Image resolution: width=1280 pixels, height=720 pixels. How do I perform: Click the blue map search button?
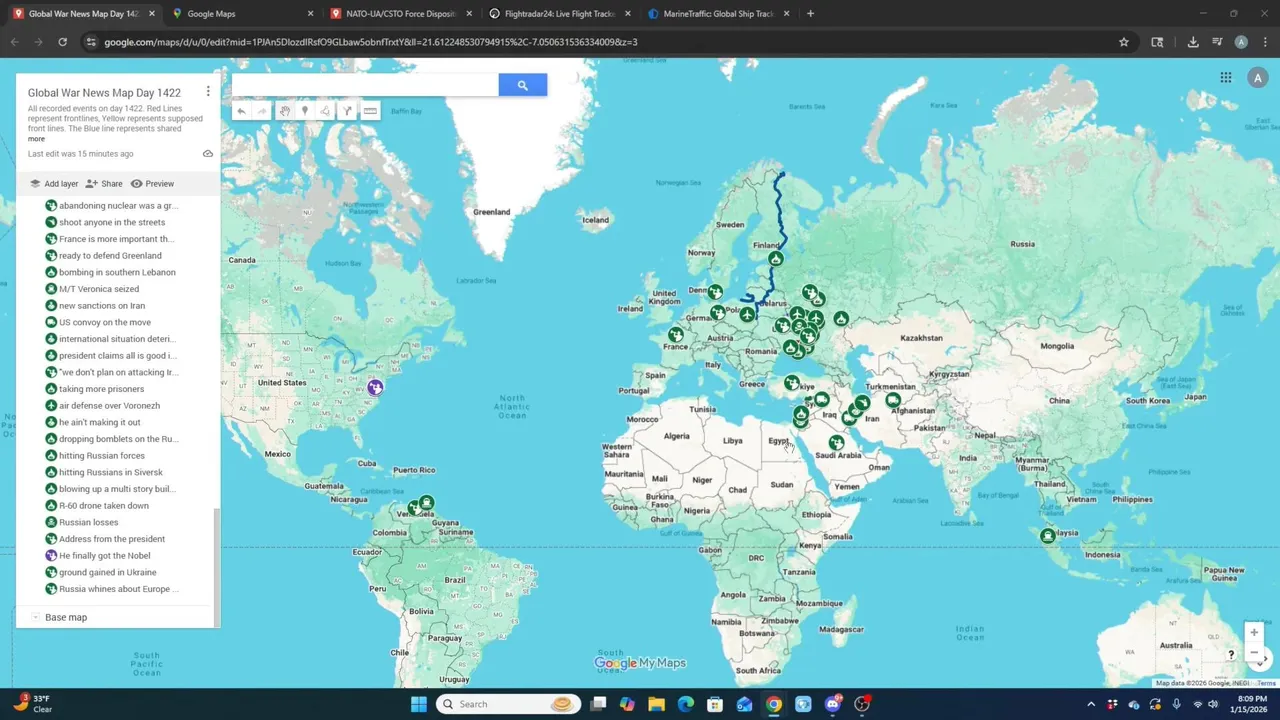point(522,85)
